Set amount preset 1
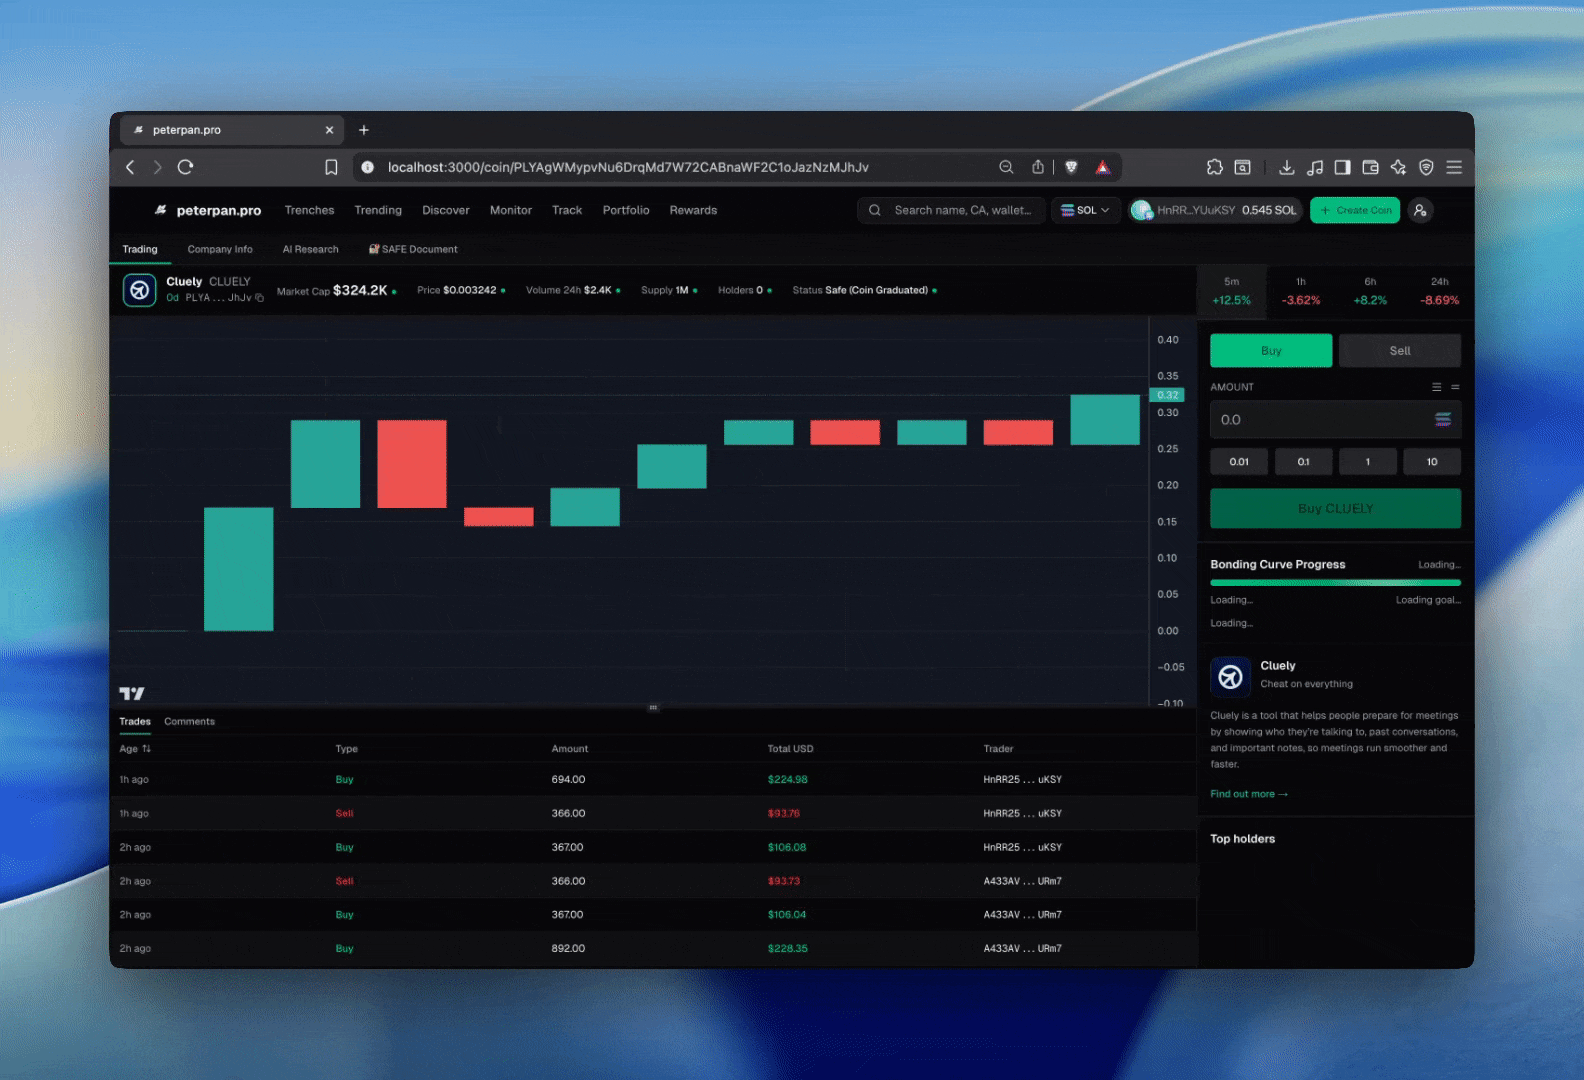The image size is (1584, 1080). [1368, 461]
